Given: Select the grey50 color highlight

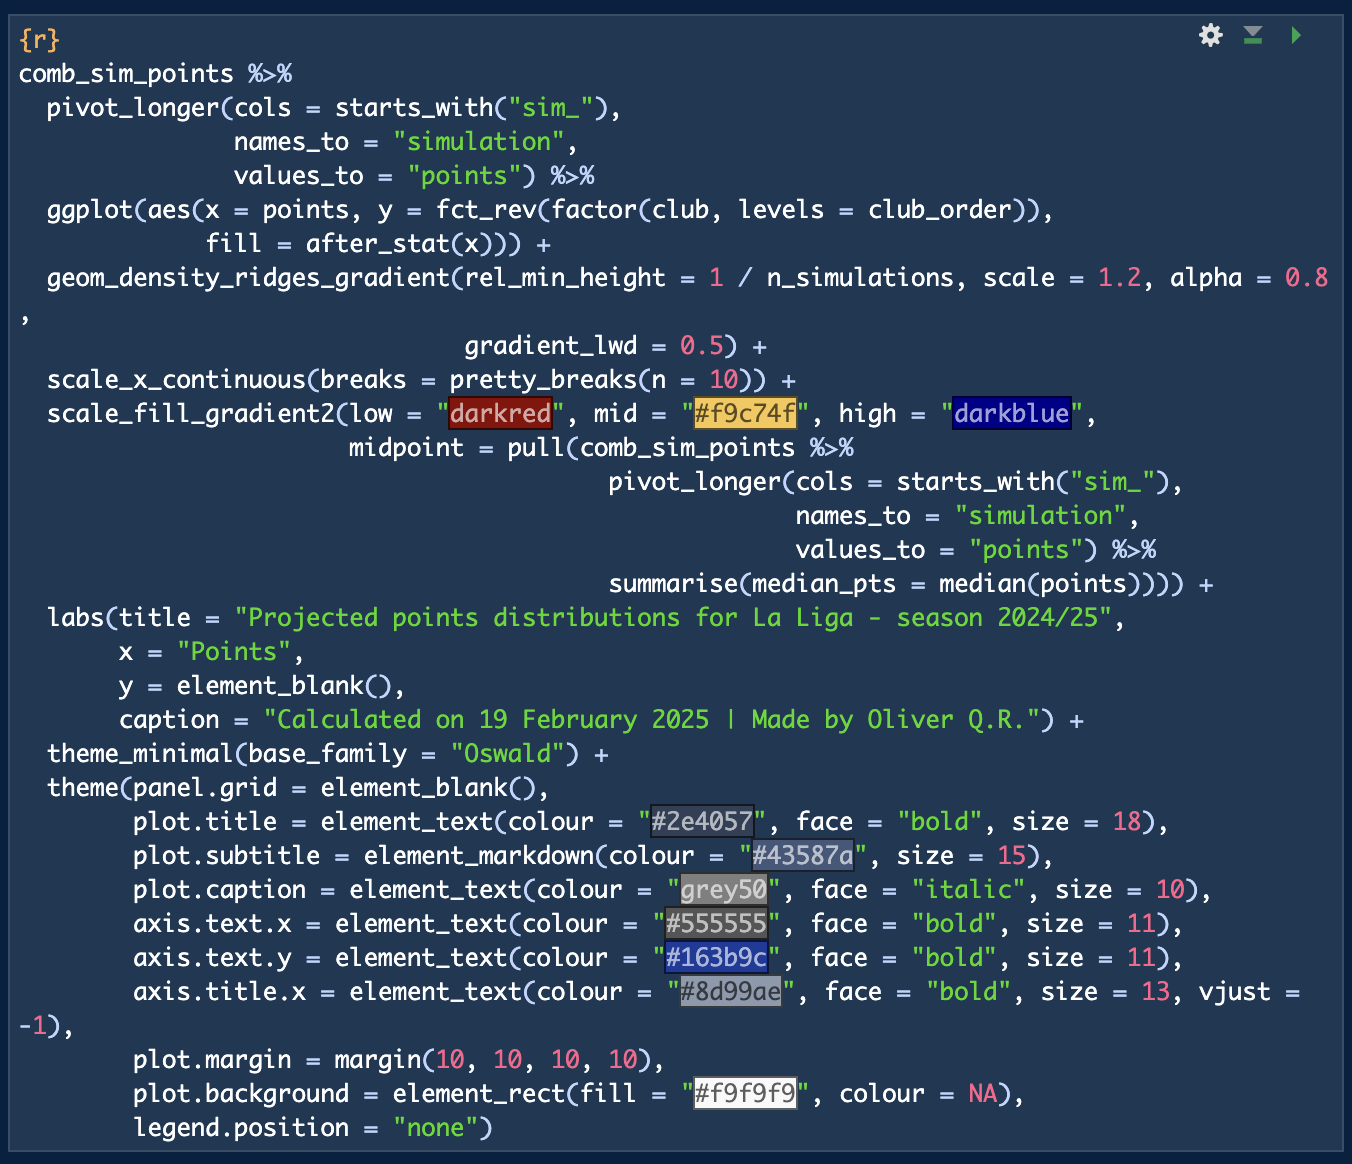Looking at the screenshot, I should [x=723, y=889].
